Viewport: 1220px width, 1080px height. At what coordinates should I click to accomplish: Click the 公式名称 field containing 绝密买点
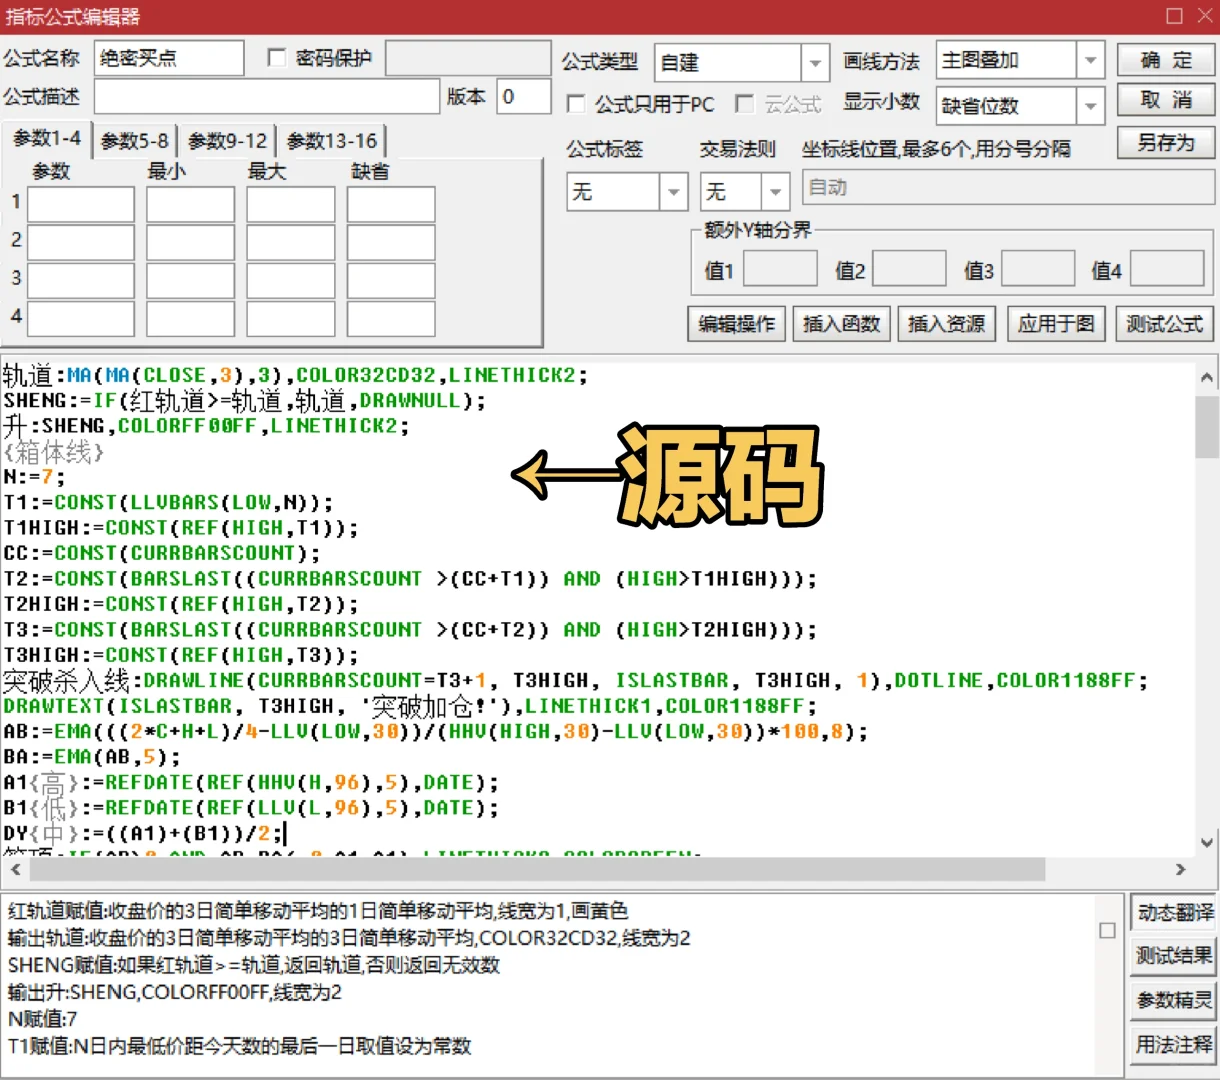coord(168,57)
